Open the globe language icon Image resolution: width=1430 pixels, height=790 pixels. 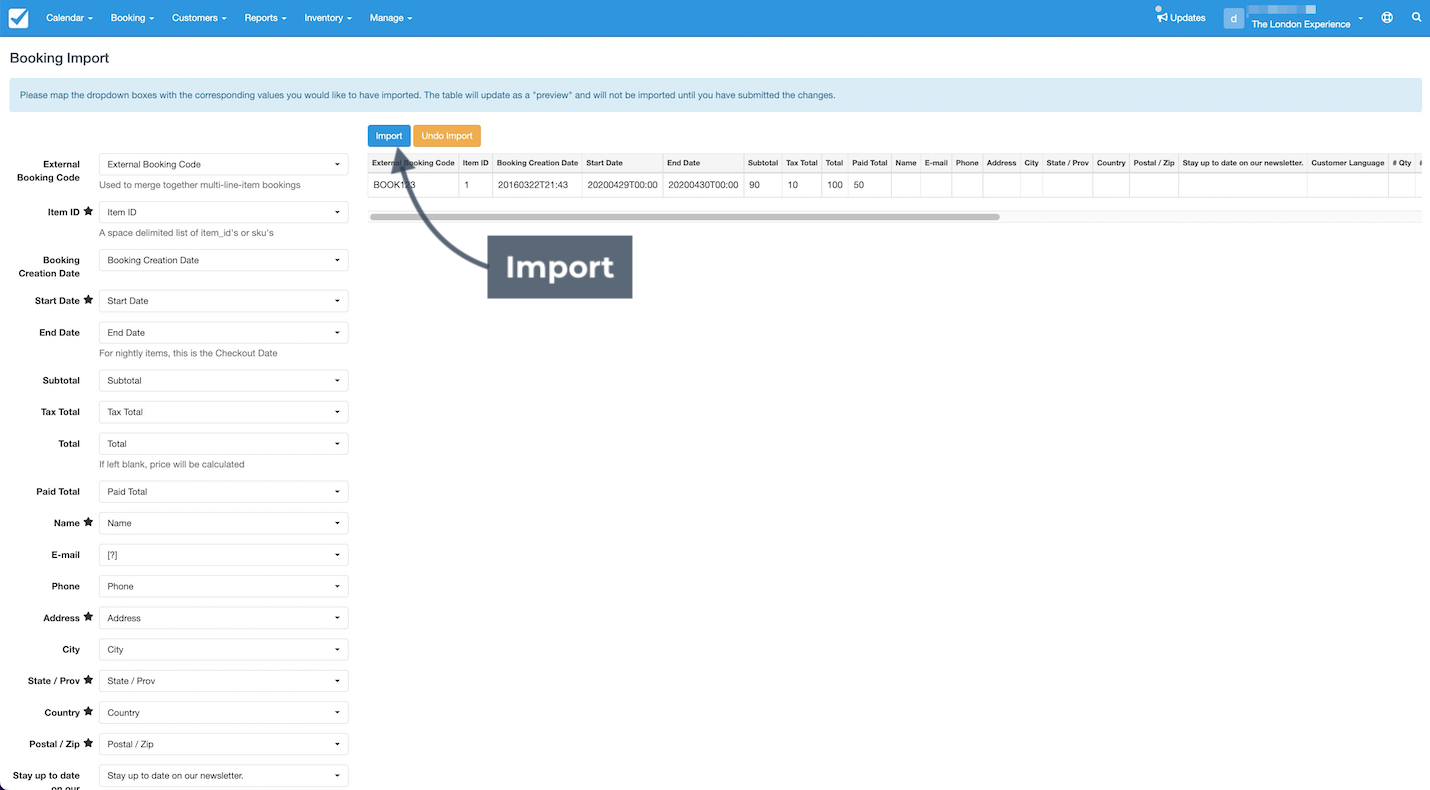tap(1387, 18)
